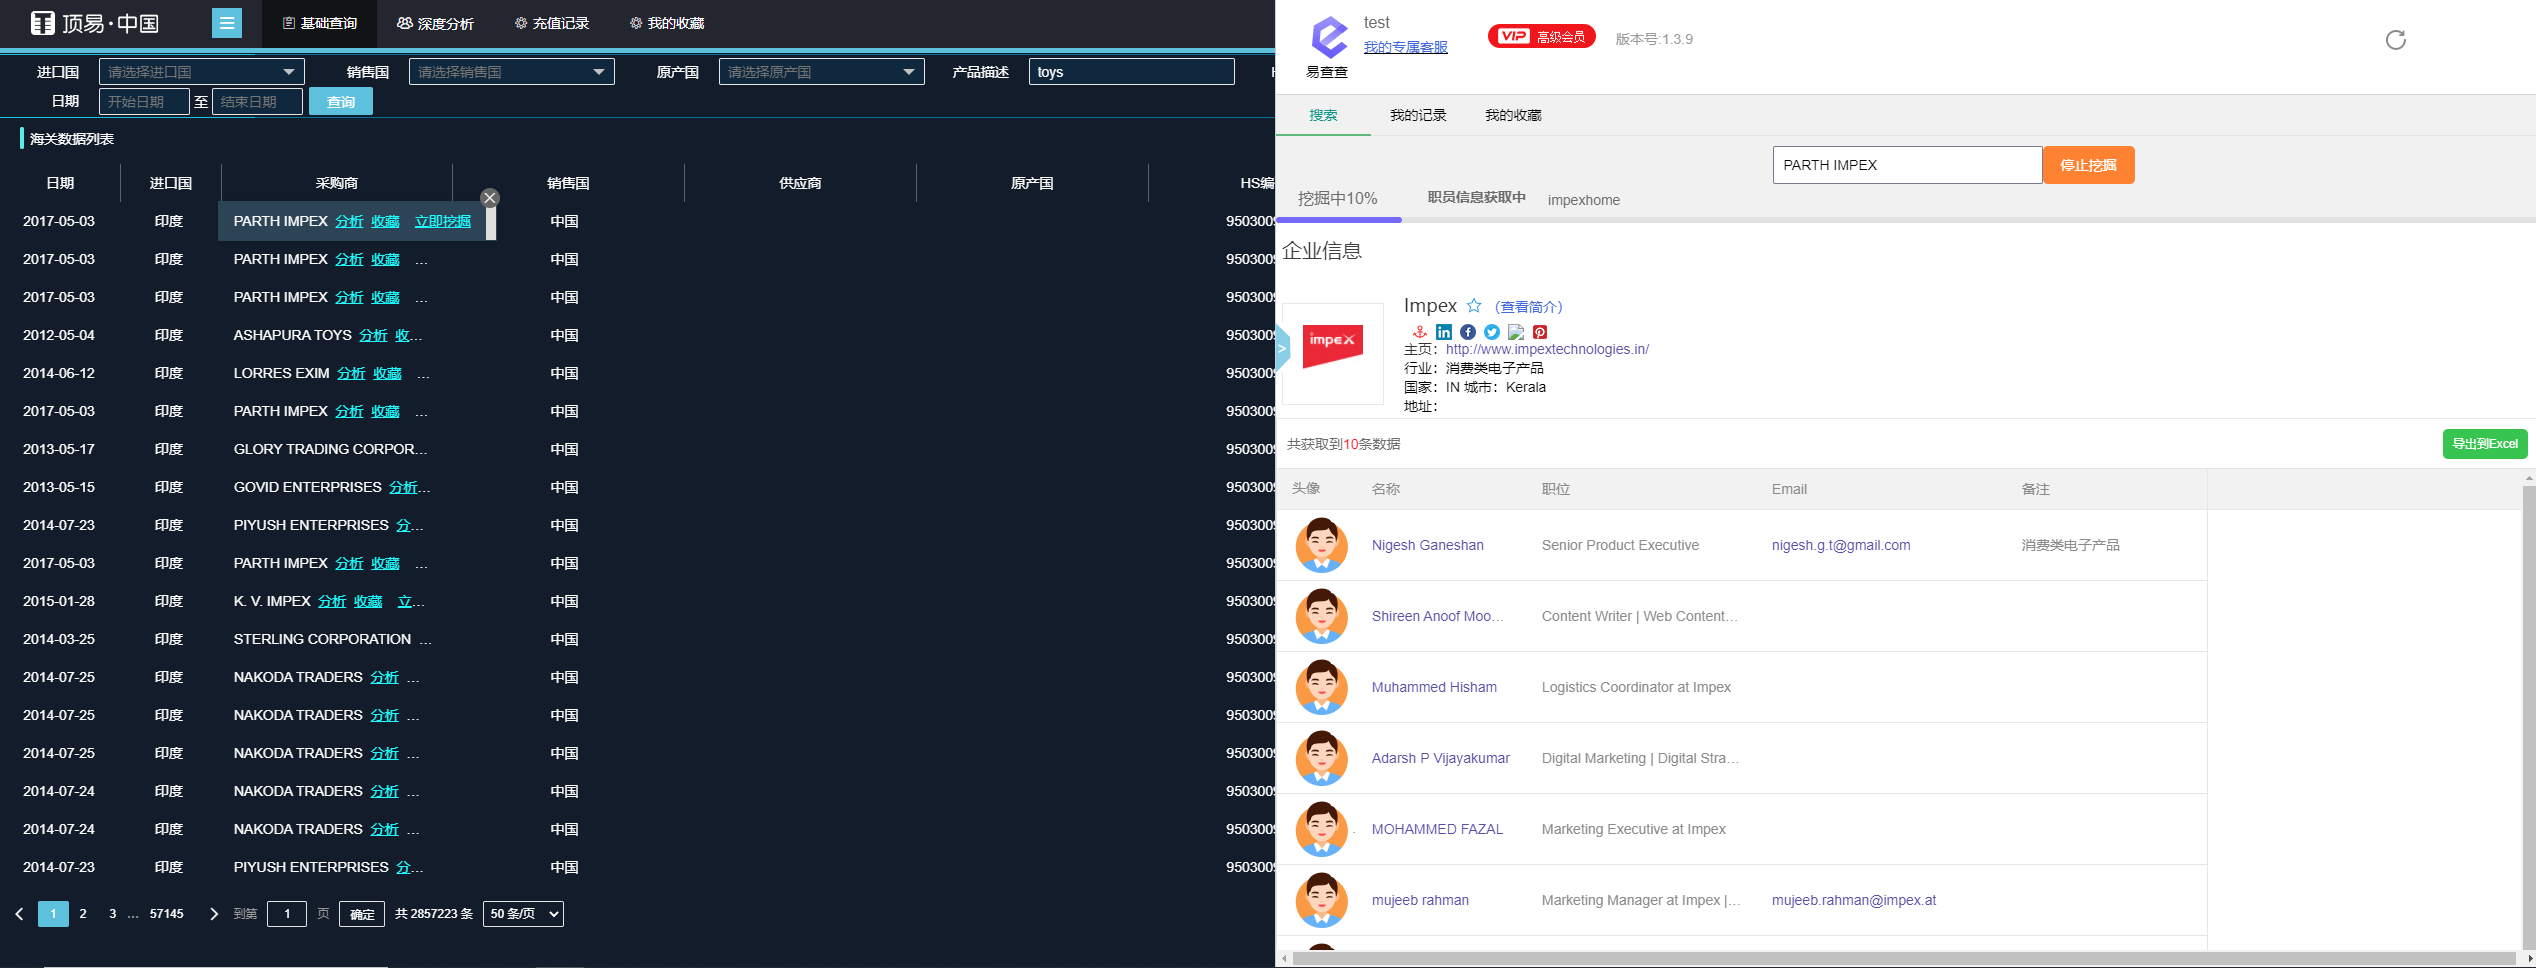Click the blue hexagon arrow to collapse panel
The height and width of the screenshot is (968, 2536).
click(x=1283, y=349)
